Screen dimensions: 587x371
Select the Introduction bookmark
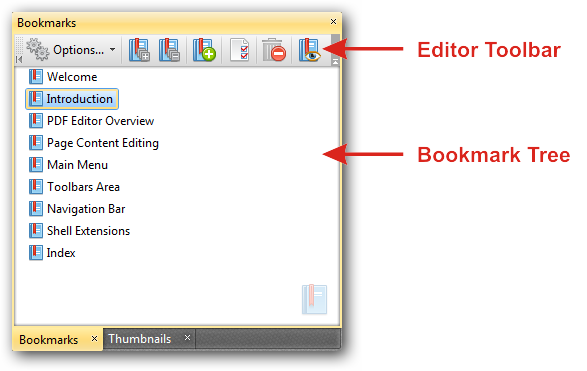[72, 99]
